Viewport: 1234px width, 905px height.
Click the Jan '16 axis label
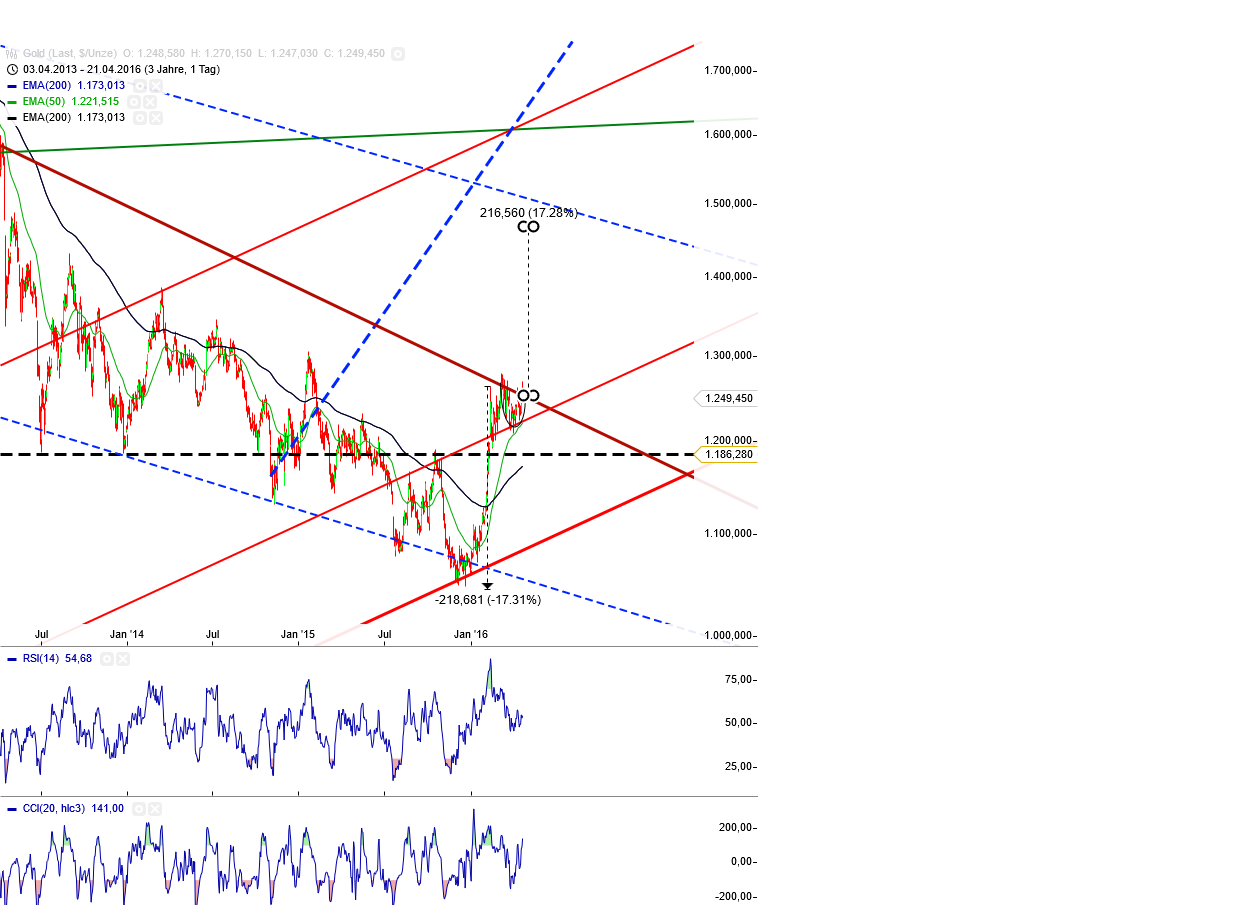point(470,634)
